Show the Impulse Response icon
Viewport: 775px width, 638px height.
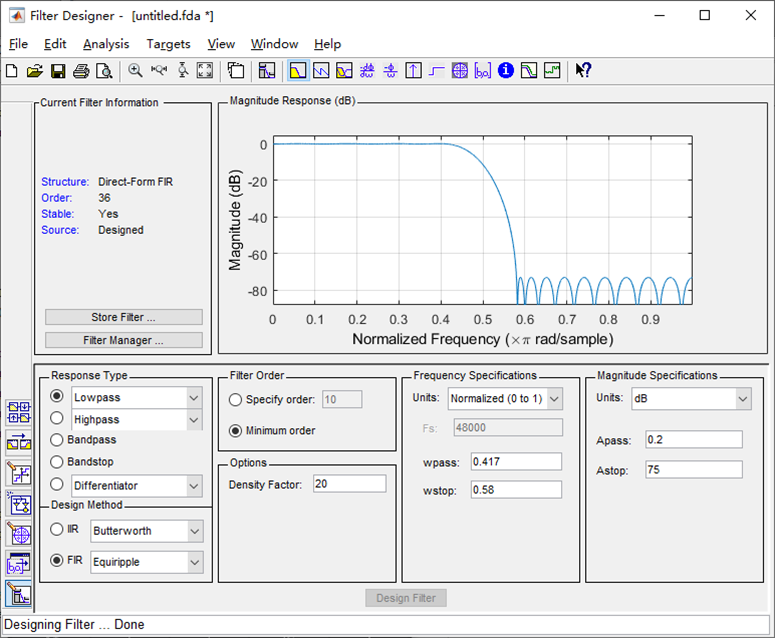[413, 71]
